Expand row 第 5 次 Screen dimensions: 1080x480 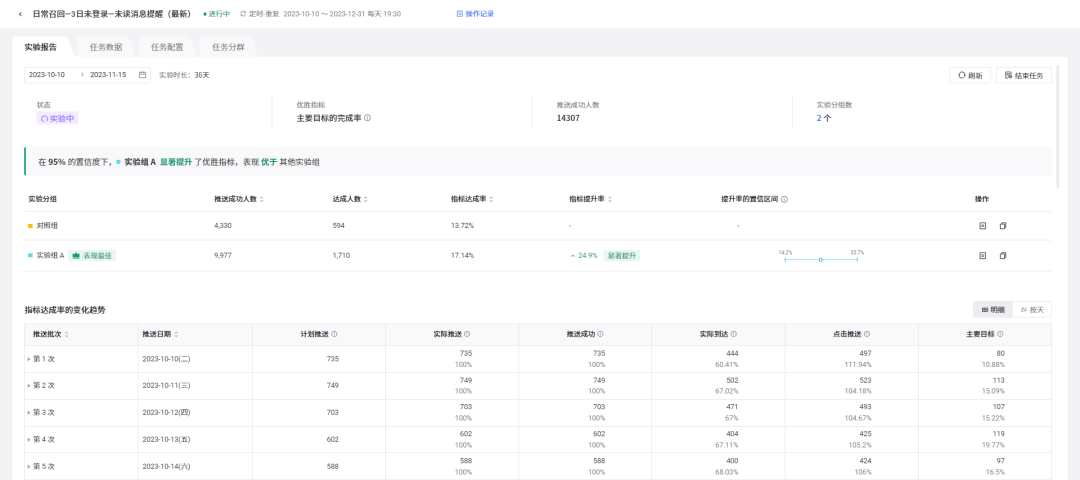pyautogui.click(x=29, y=466)
